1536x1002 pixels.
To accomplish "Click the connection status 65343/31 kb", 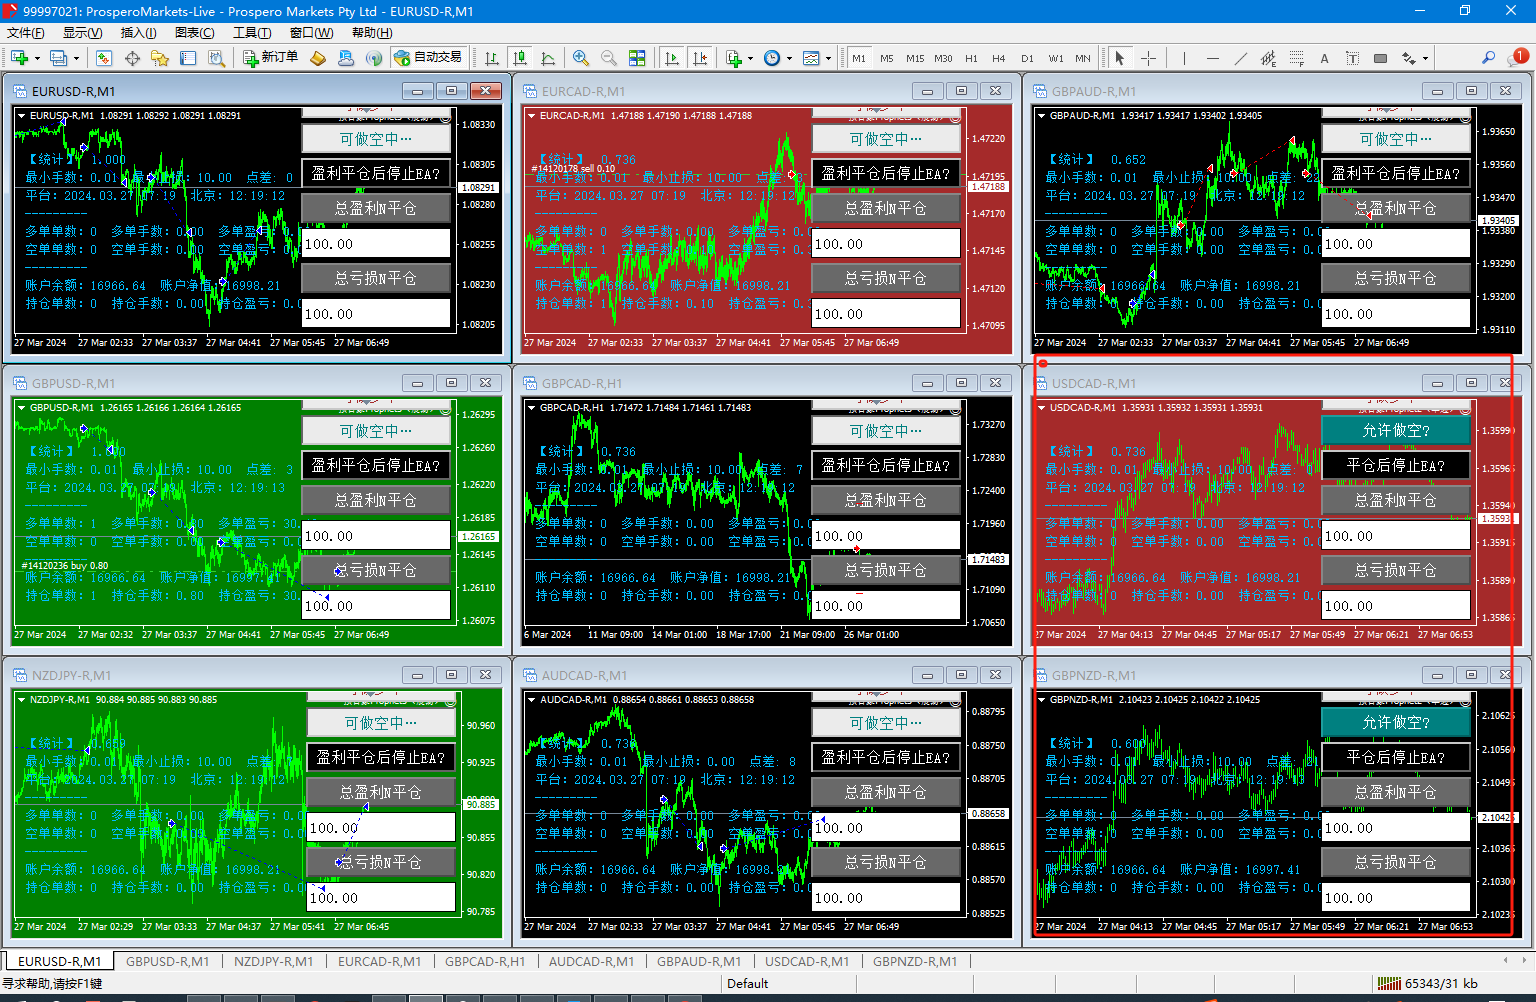I will tap(1428, 984).
